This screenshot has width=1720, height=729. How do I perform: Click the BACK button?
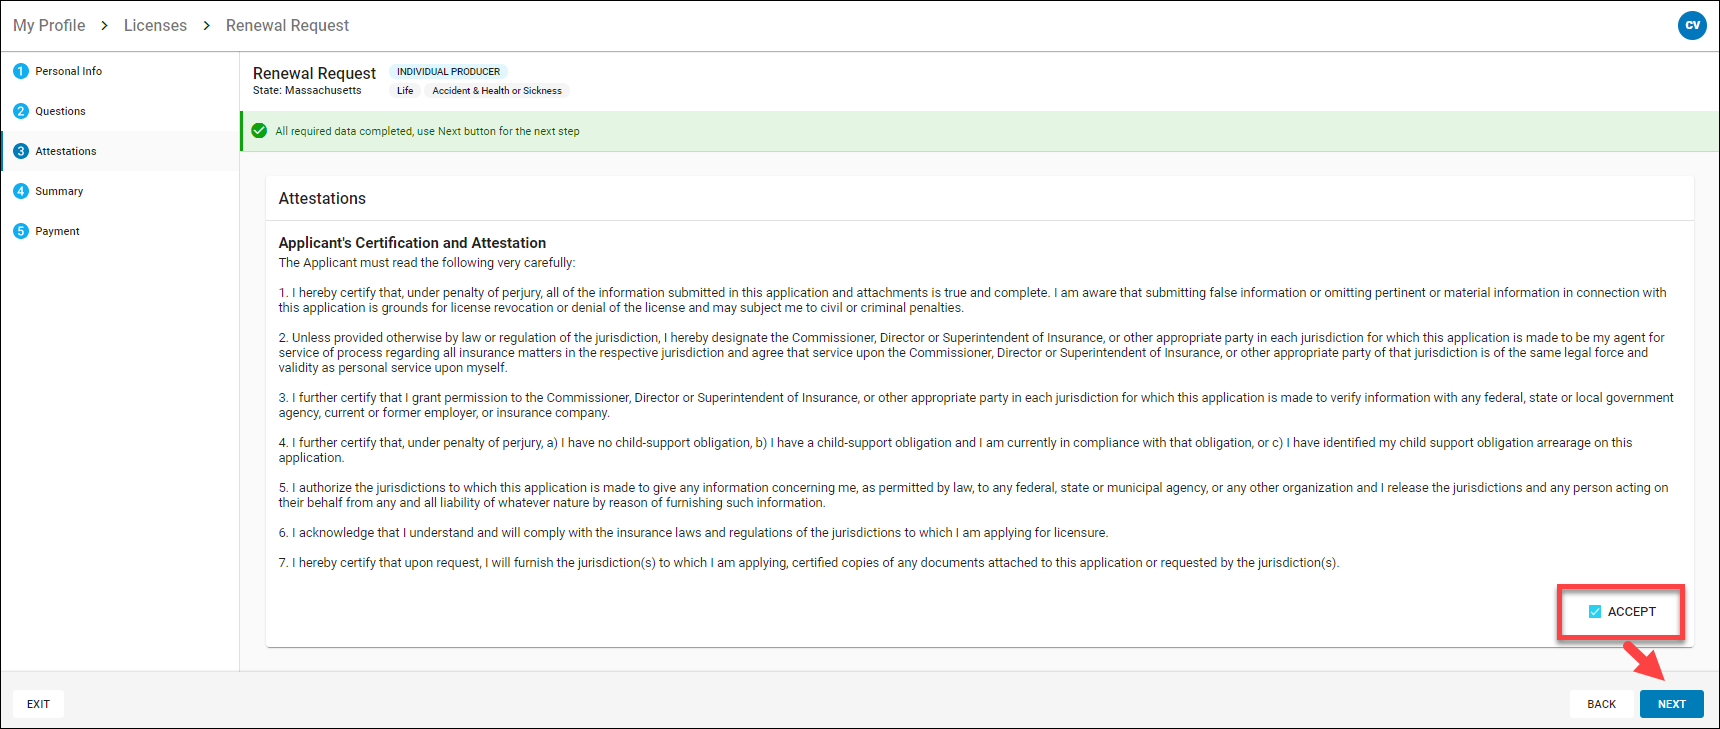(1601, 704)
